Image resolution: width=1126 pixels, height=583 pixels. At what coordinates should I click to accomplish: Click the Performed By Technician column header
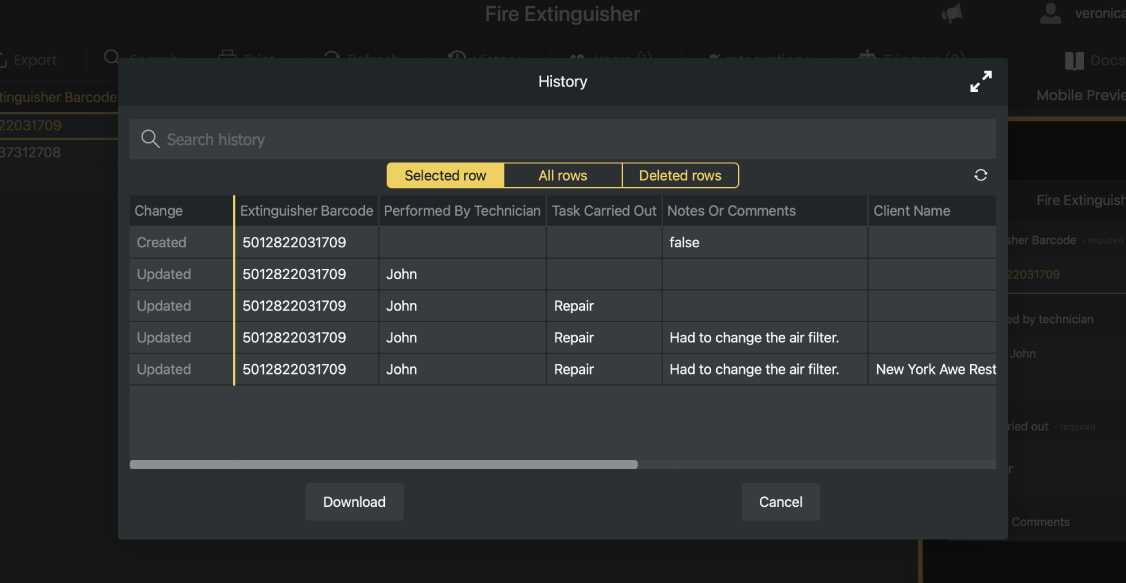point(462,211)
